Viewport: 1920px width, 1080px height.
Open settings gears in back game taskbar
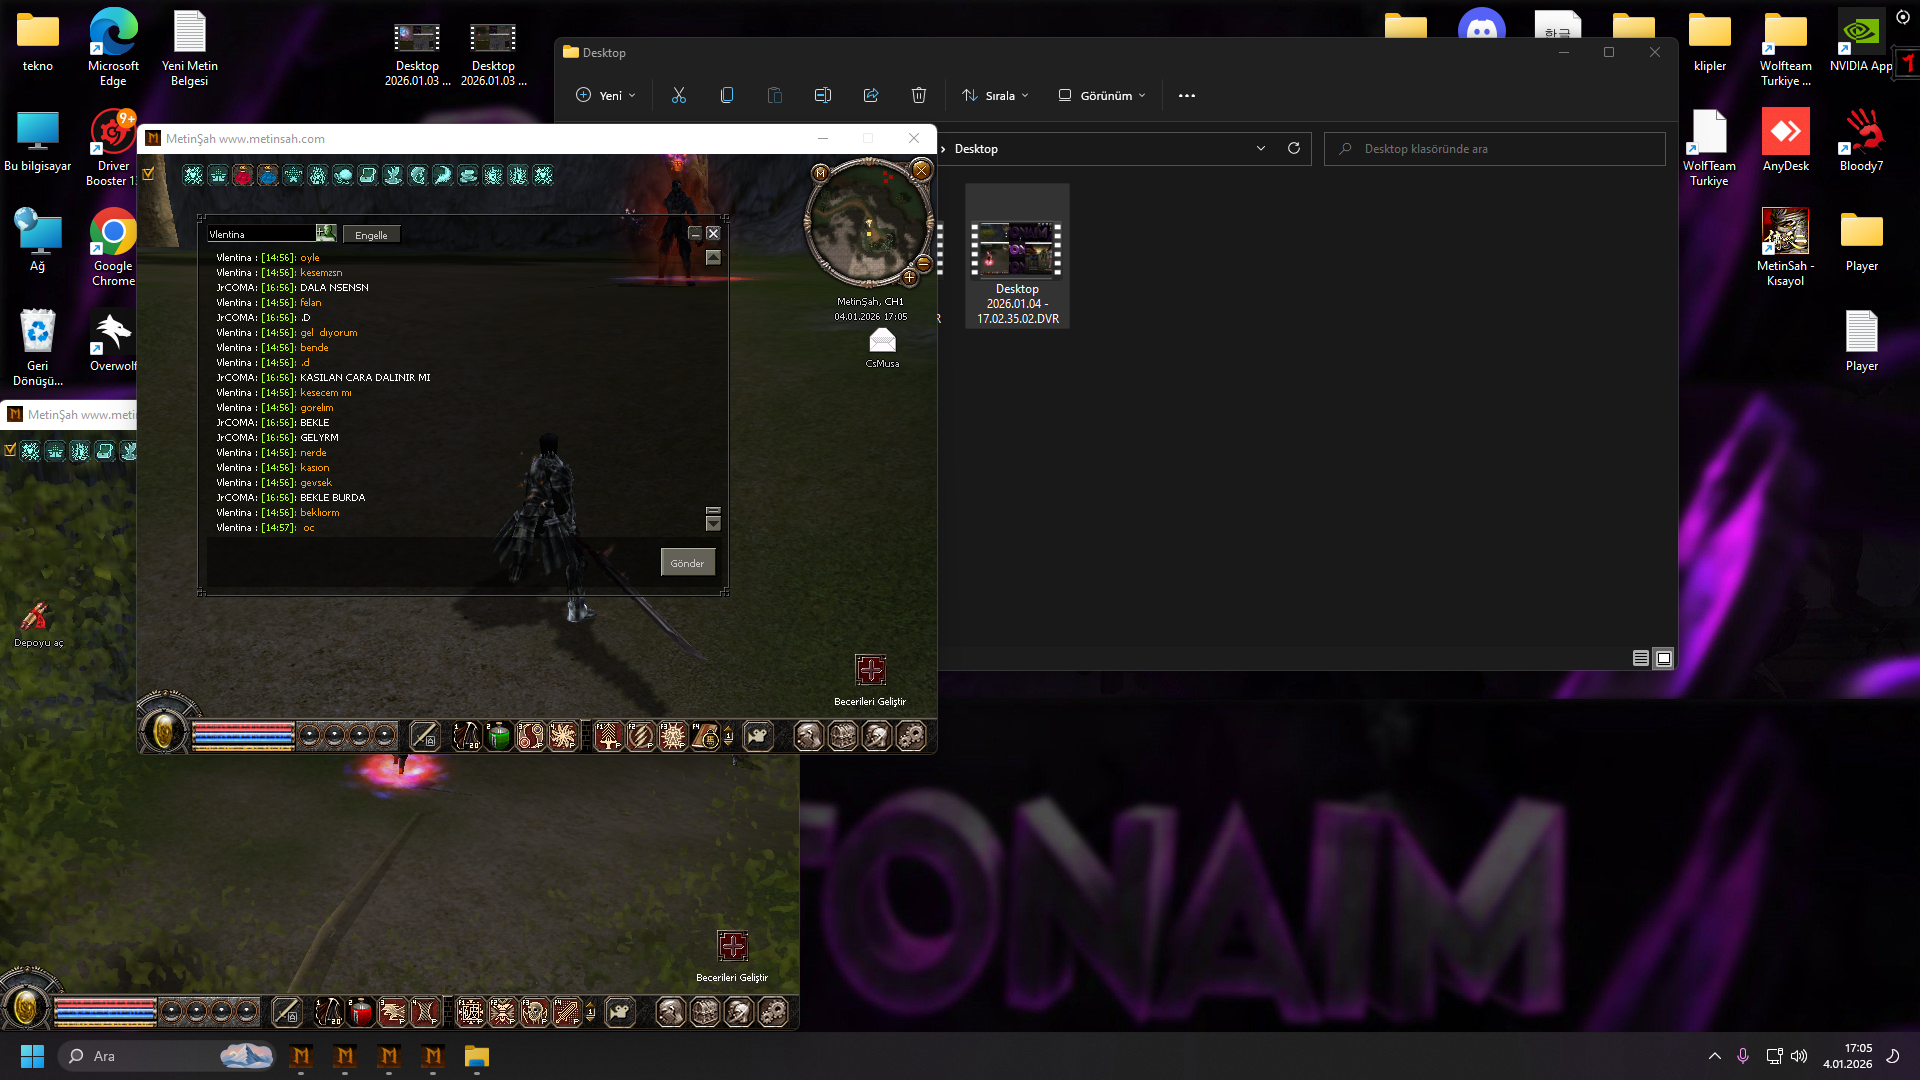pyautogui.click(x=773, y=1013)
